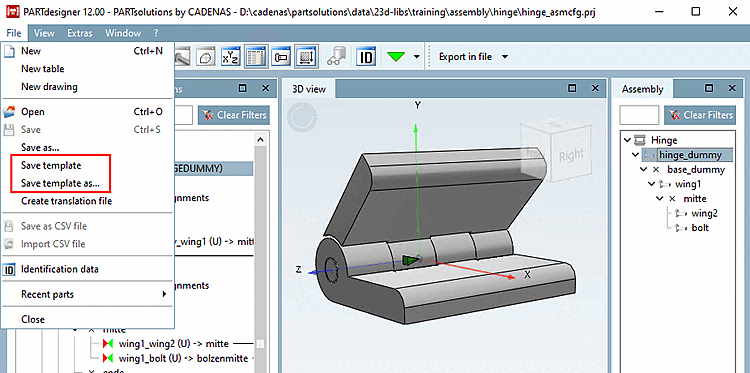Click the Right face of view cube
This screenshot has width=750, height=373.
pos(571,154)
